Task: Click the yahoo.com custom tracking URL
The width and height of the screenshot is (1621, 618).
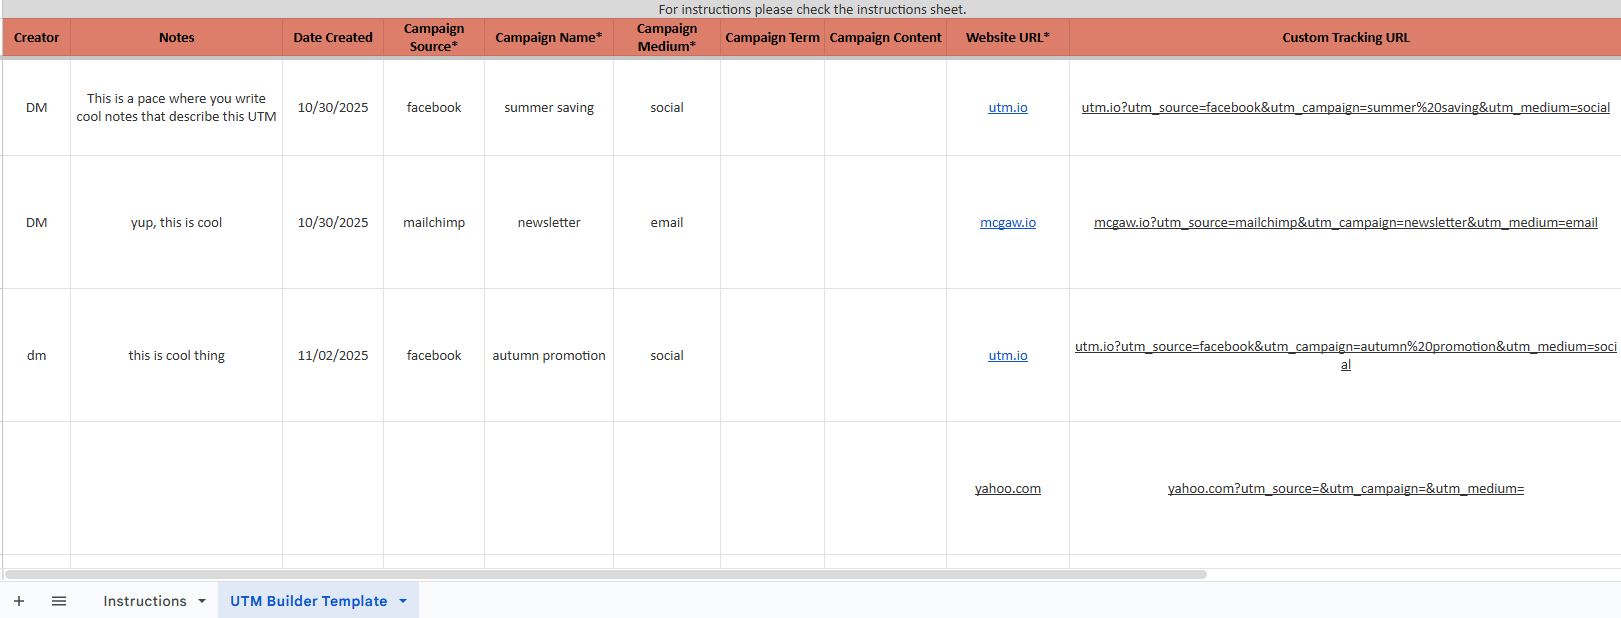Action: [x=1345, y=489]
